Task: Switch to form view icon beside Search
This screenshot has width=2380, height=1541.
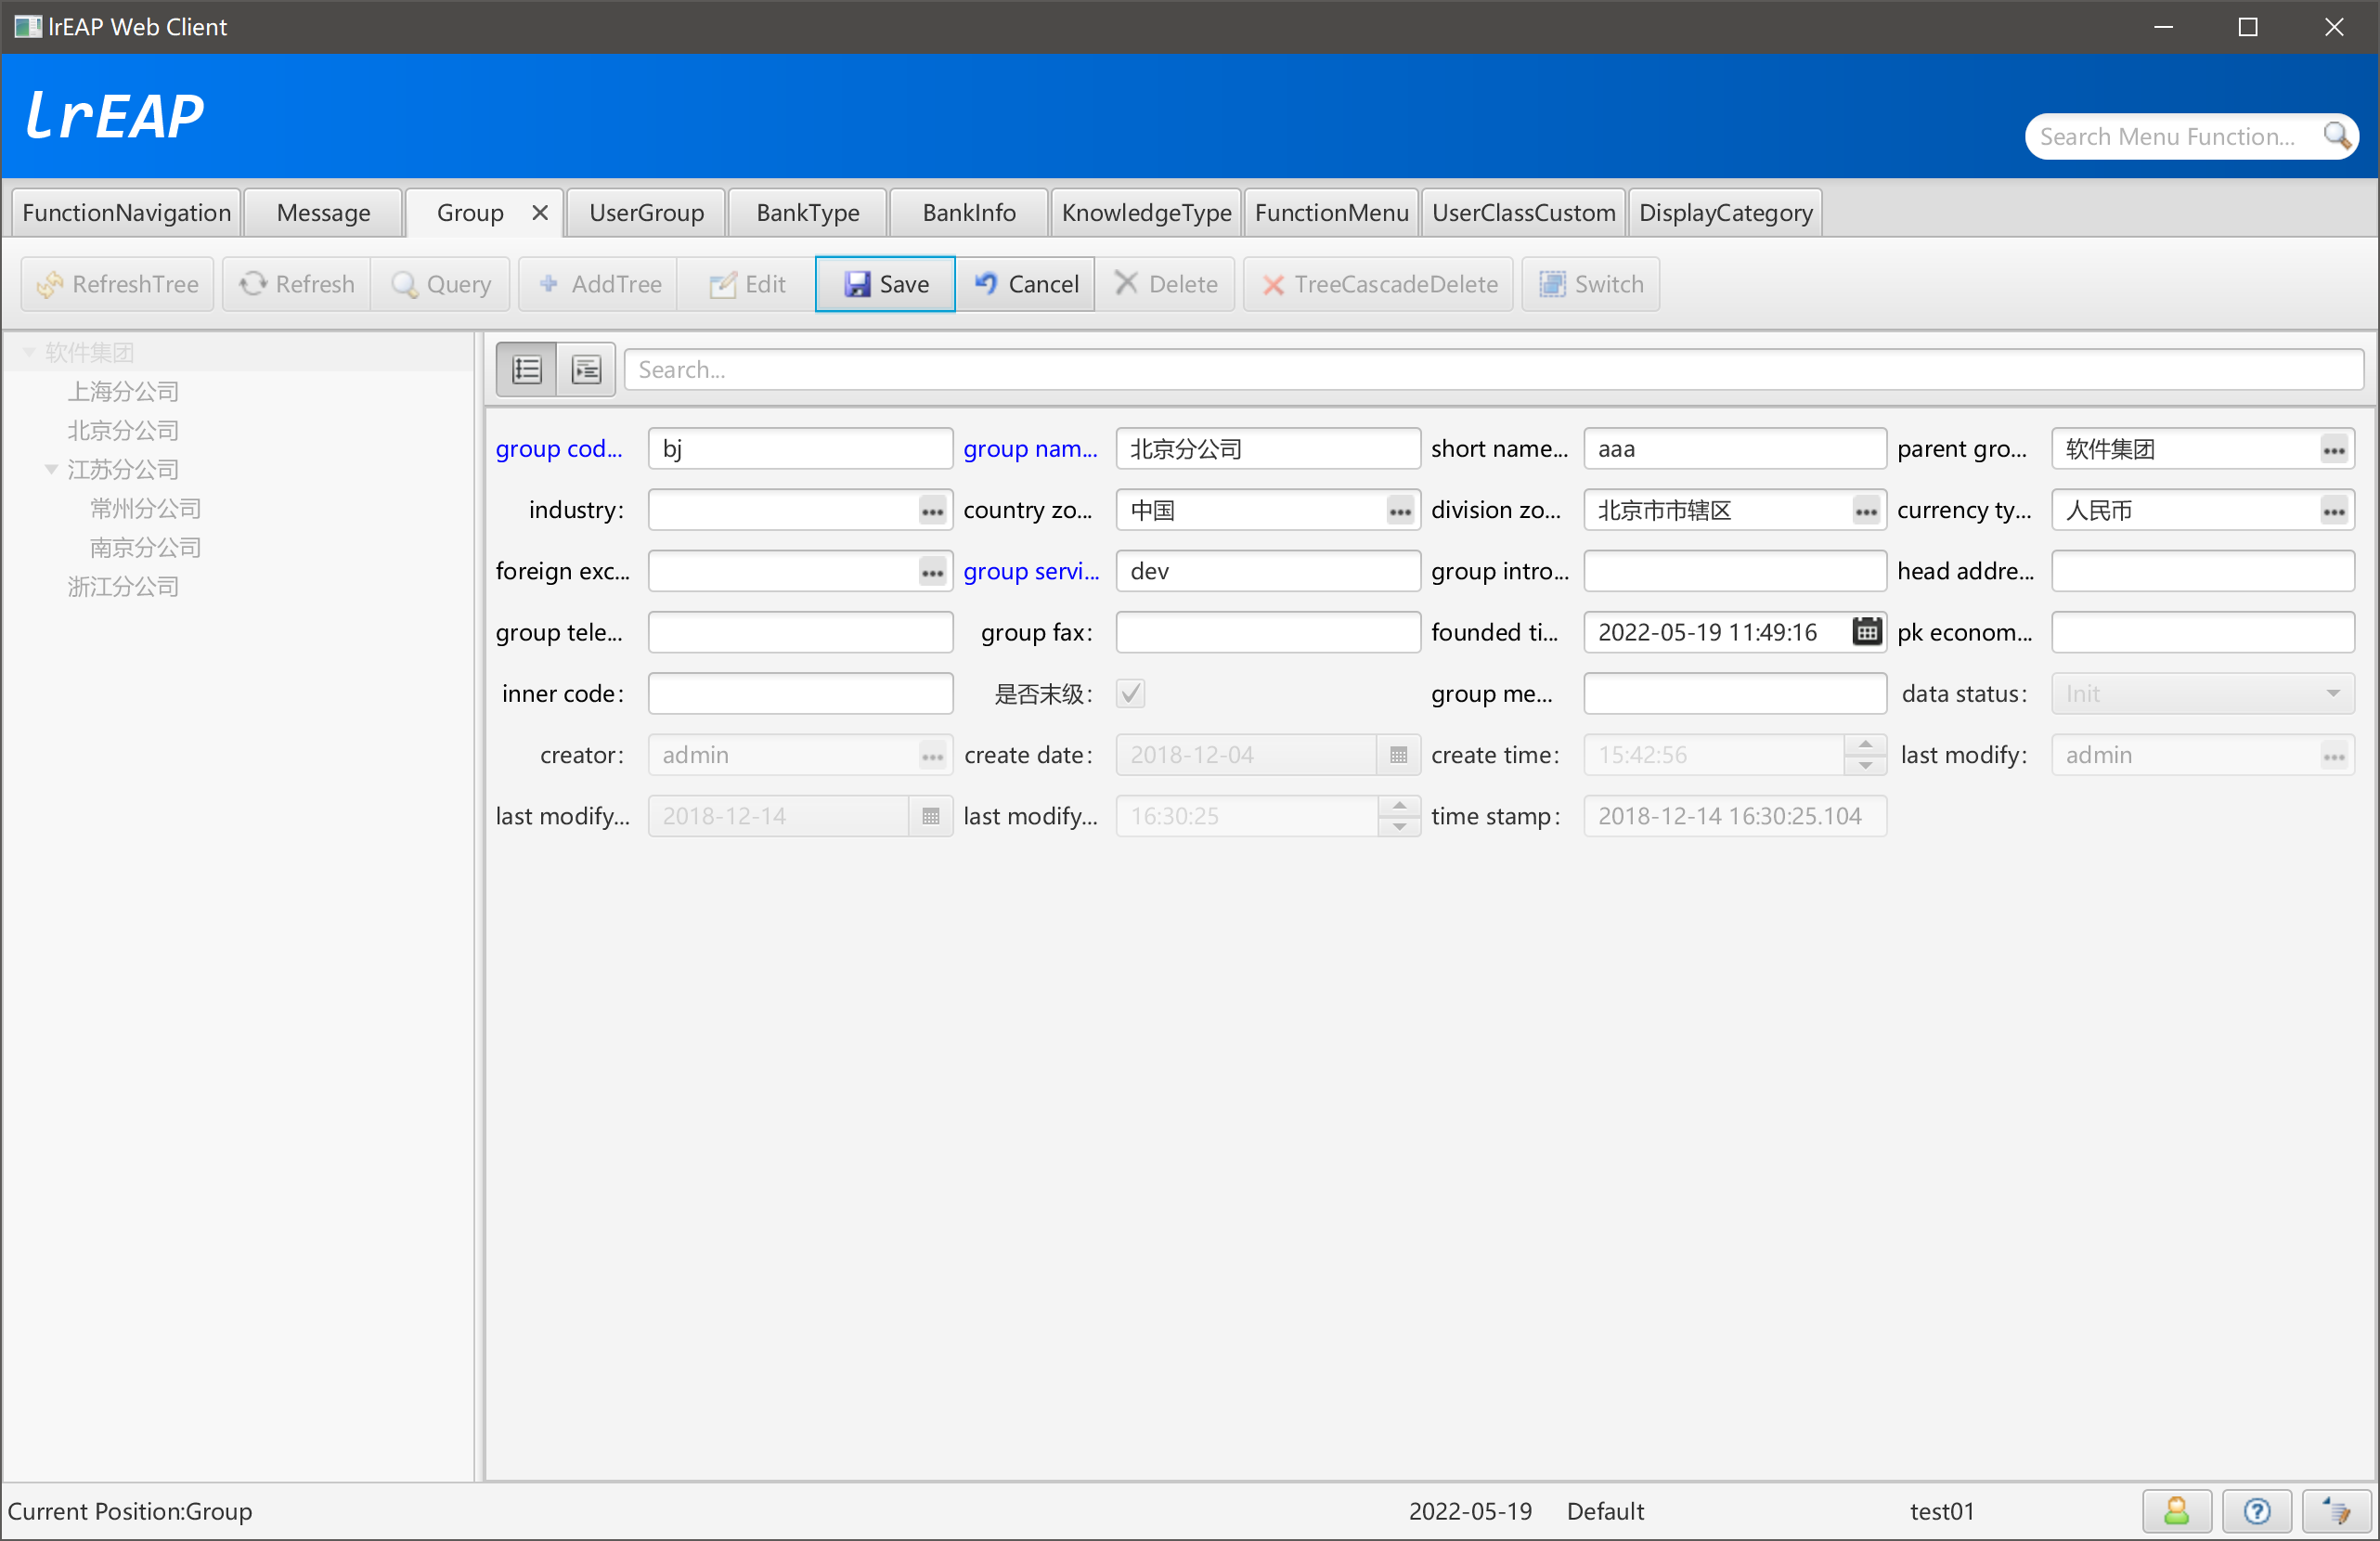Action: pos(586,370)
